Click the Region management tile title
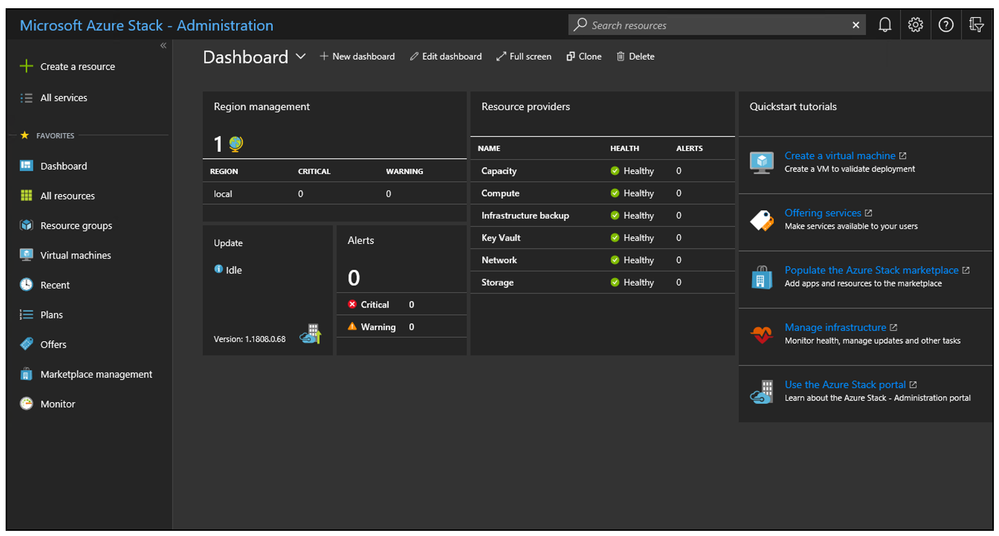The height and width of the screenshot is (536, 999). 261,106
